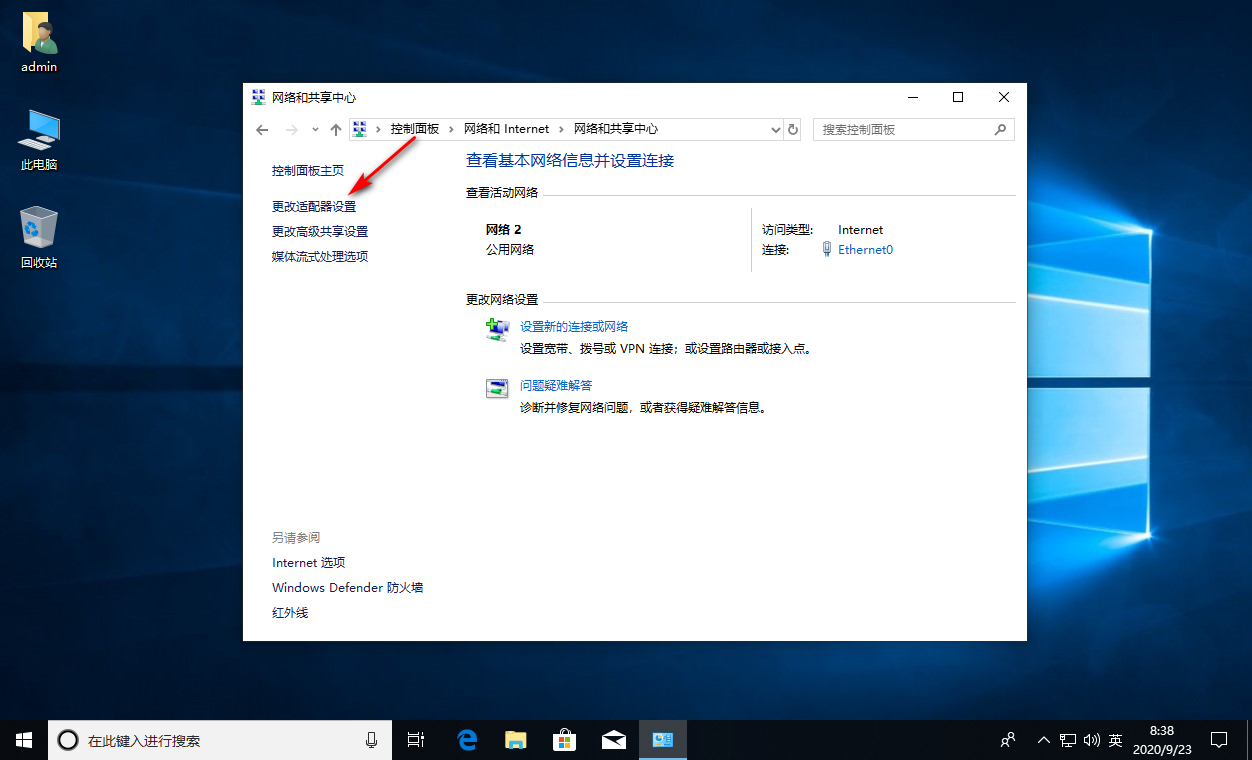Open File Explorer from the taskbar
Viewport: 1252px width, 760px height.
(515, 740)
